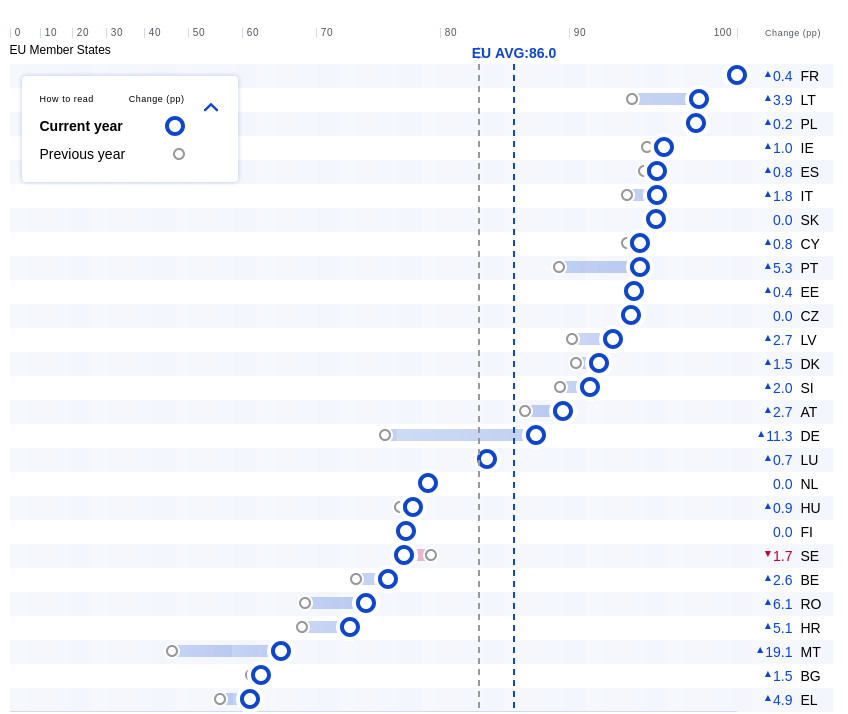Click Portugal's light blue change bar
Image resolution: width=848 pixels, height=714 pixels.
[x=596, y=267]
